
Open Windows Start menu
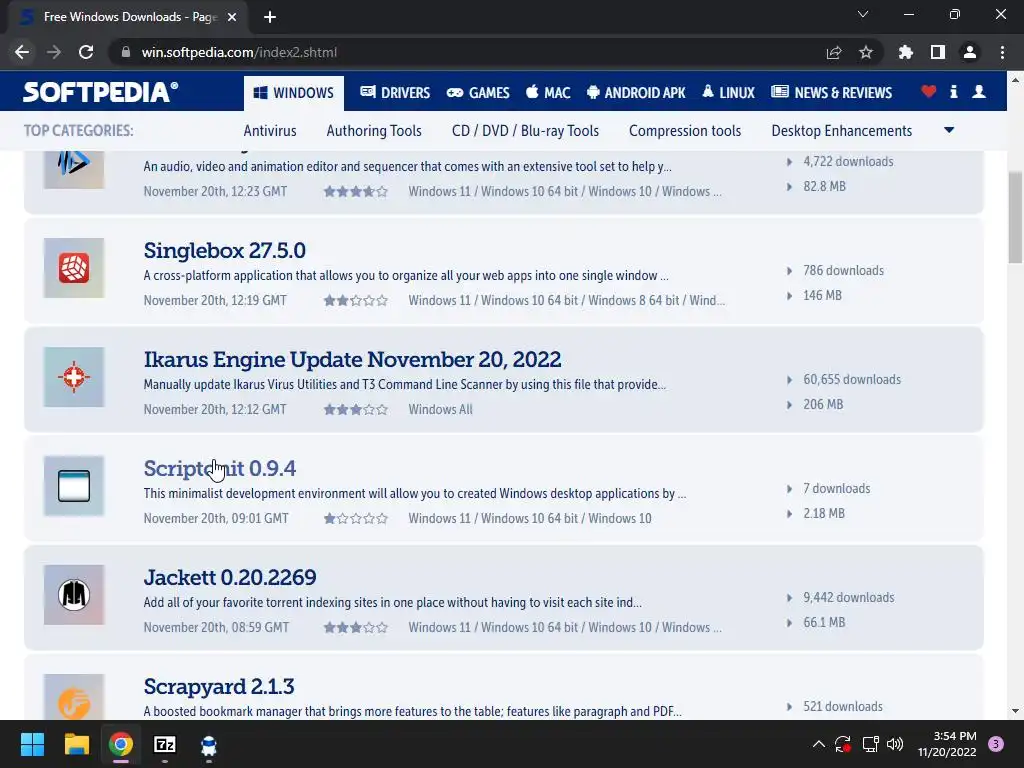pyautogui.click(x=32, y=744)
